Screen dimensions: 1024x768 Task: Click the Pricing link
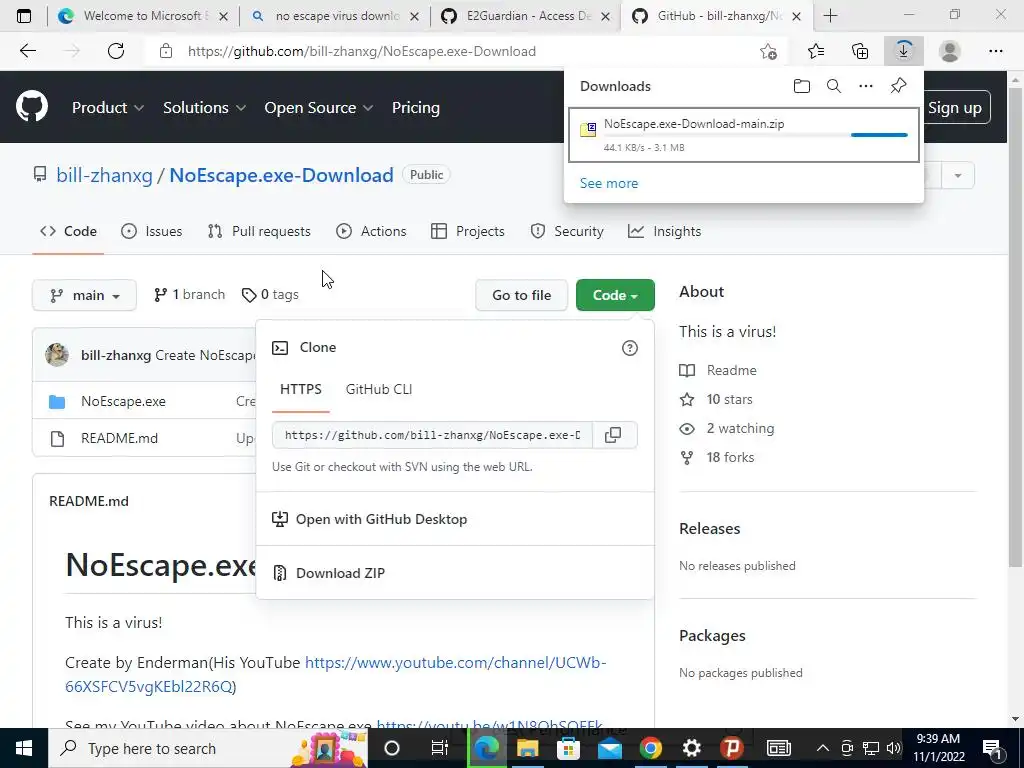[416, 108]
